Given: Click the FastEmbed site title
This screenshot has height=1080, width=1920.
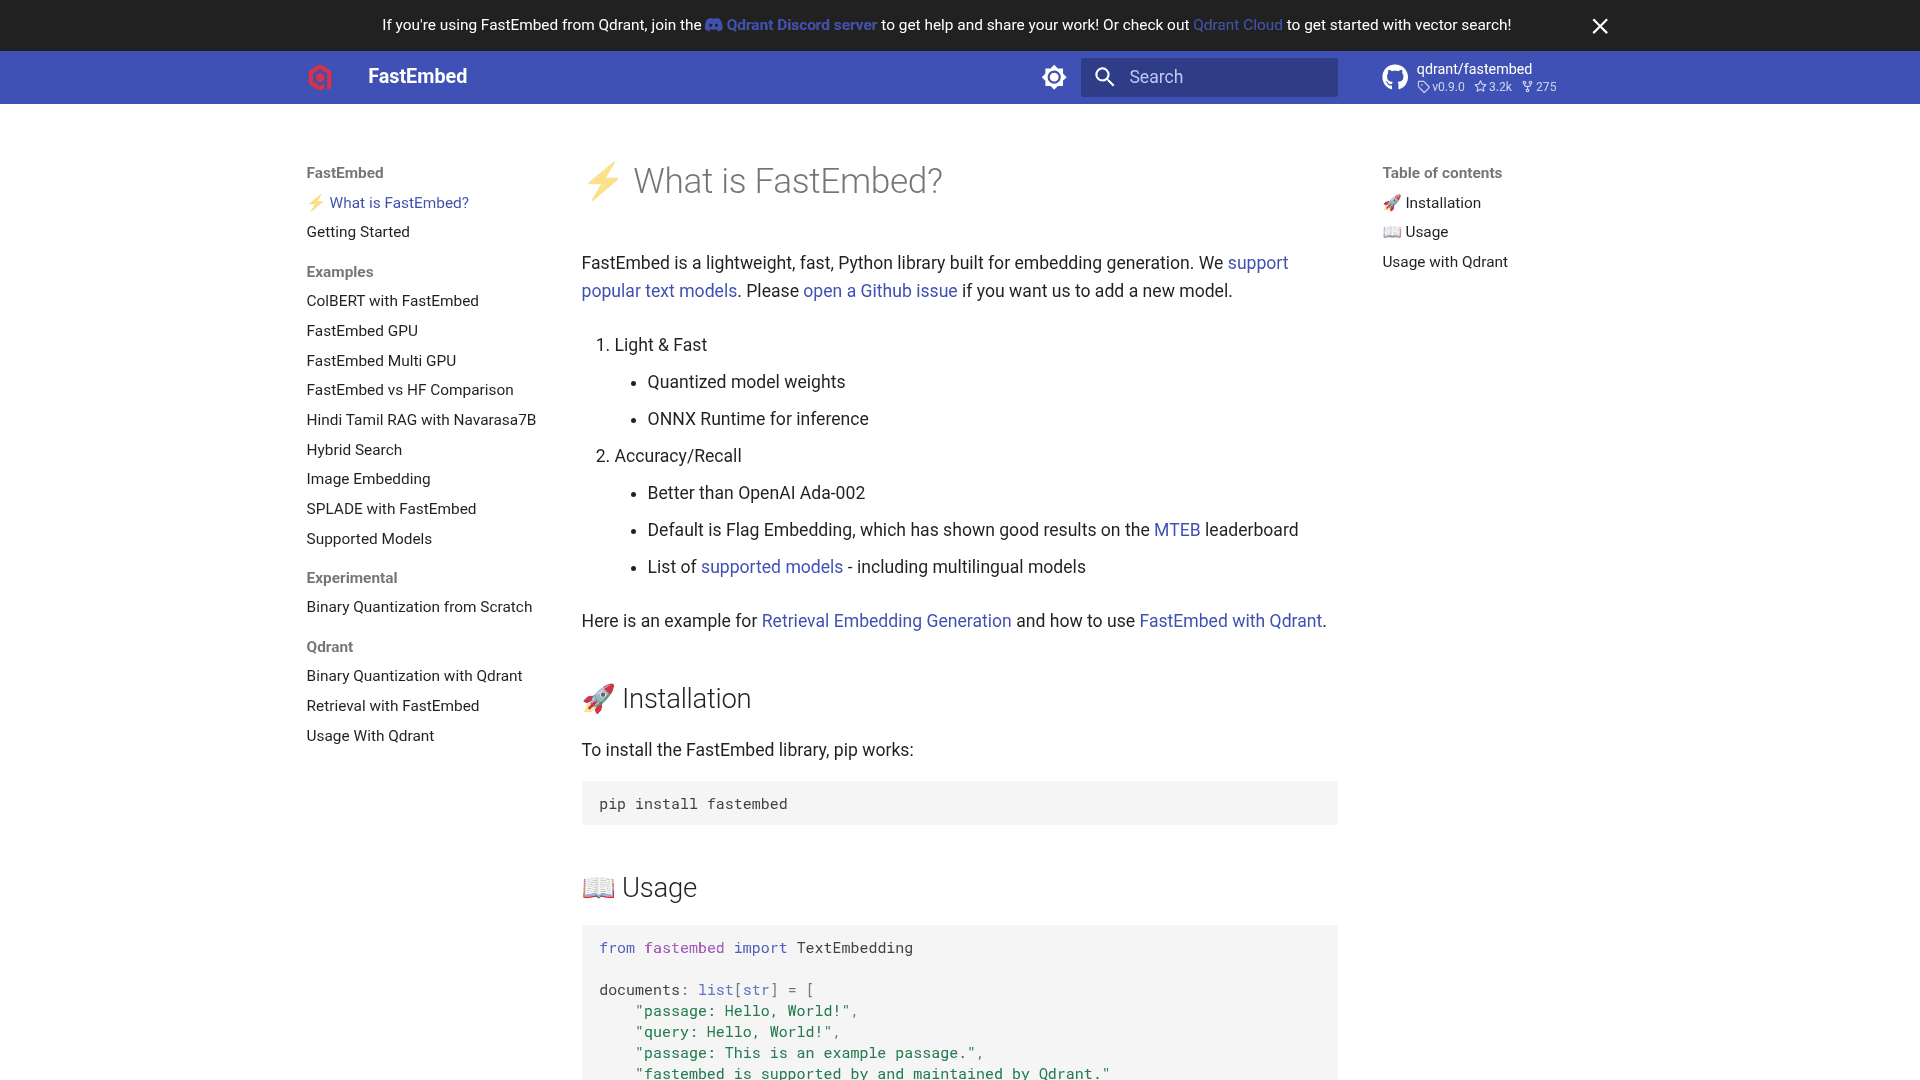Looking at the screenshot, I should pyautogui.click(x=417, y=76).
